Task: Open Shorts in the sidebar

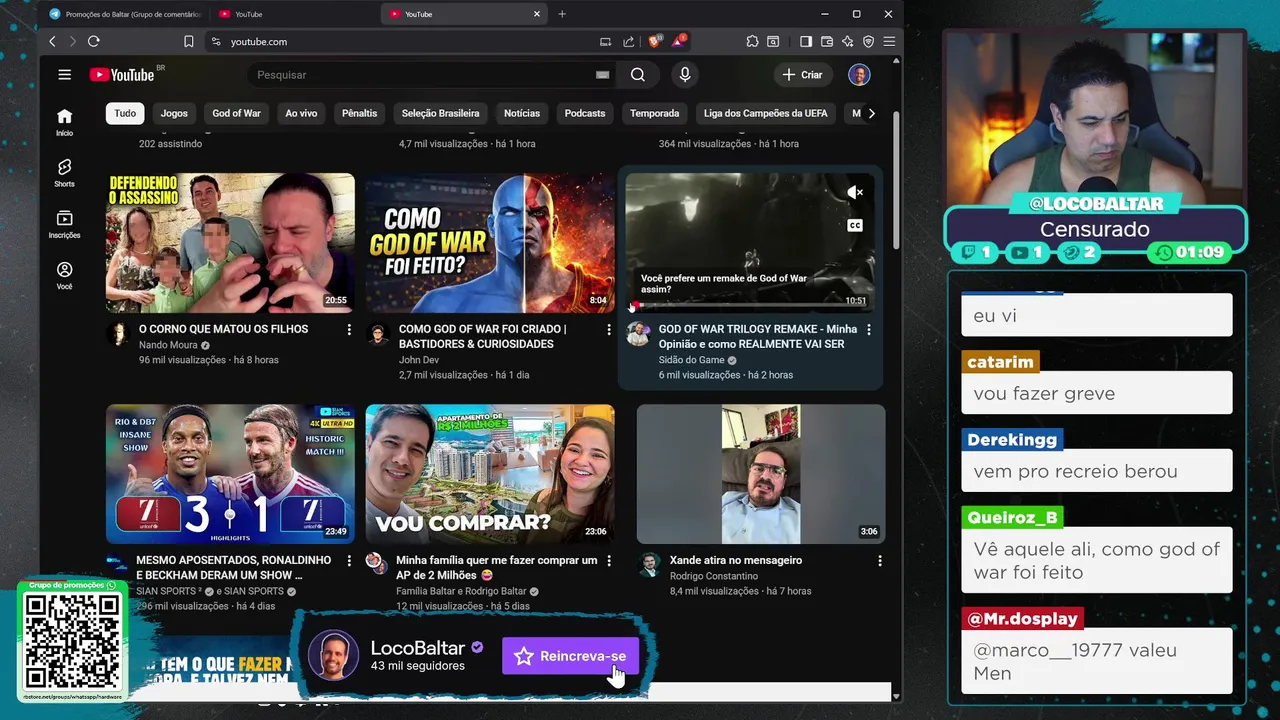Action: tap(64, 173)
